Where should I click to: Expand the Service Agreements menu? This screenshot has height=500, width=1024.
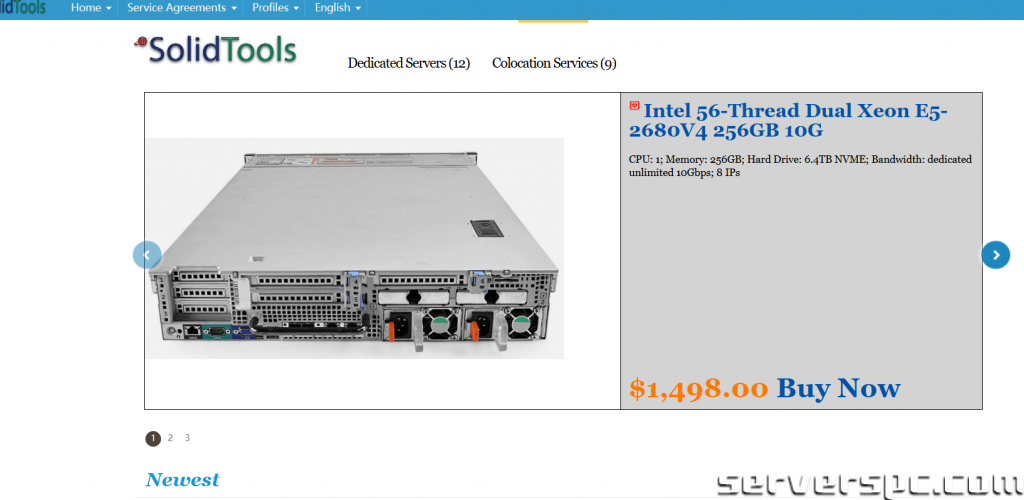(182, 8)
